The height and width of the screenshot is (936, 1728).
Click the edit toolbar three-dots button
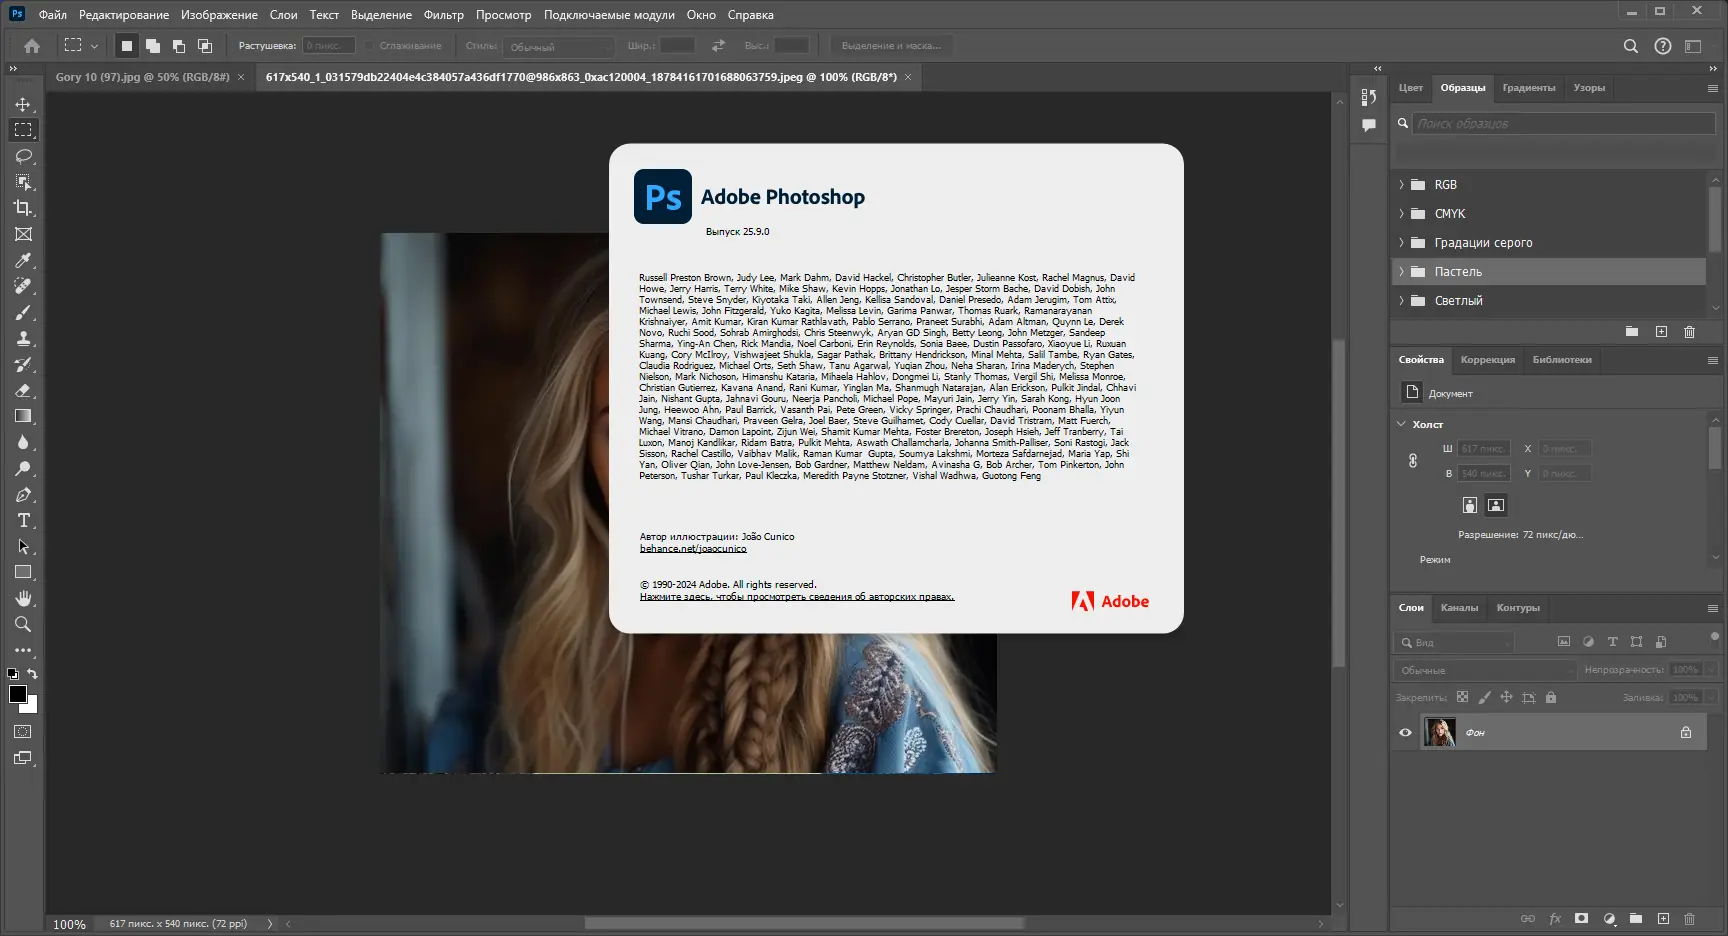pos(23,650)
